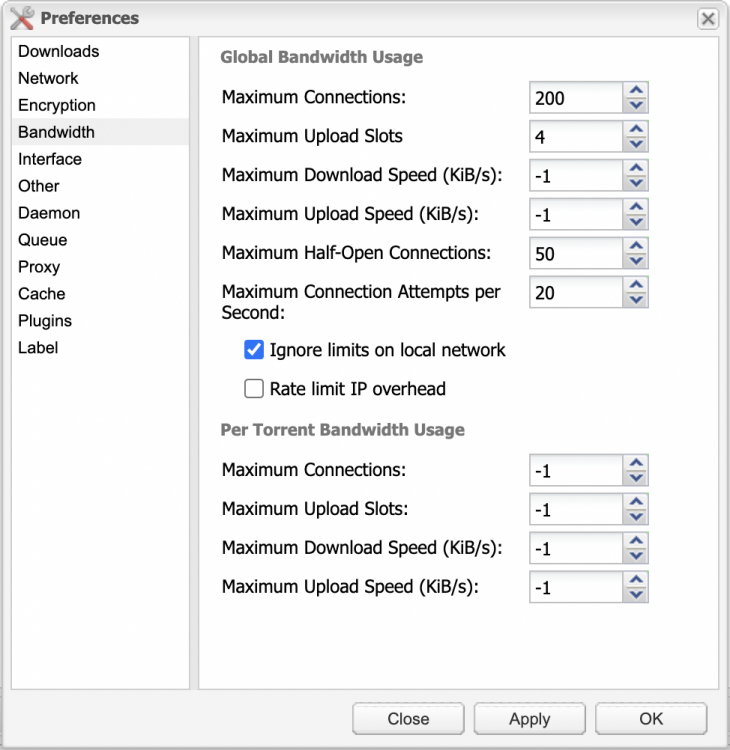Screen dimensions: 730x750
Task: Click the global Maximum Upload Speed input field
Action: click(576, 214)
